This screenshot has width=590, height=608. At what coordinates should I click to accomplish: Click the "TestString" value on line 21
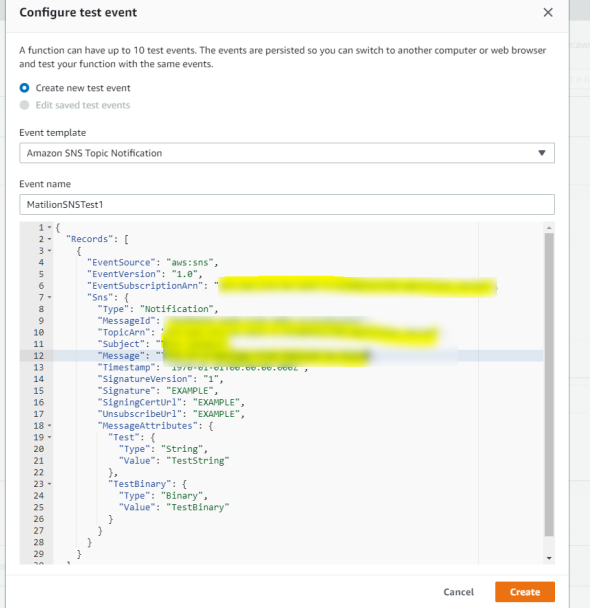(198, 461)
